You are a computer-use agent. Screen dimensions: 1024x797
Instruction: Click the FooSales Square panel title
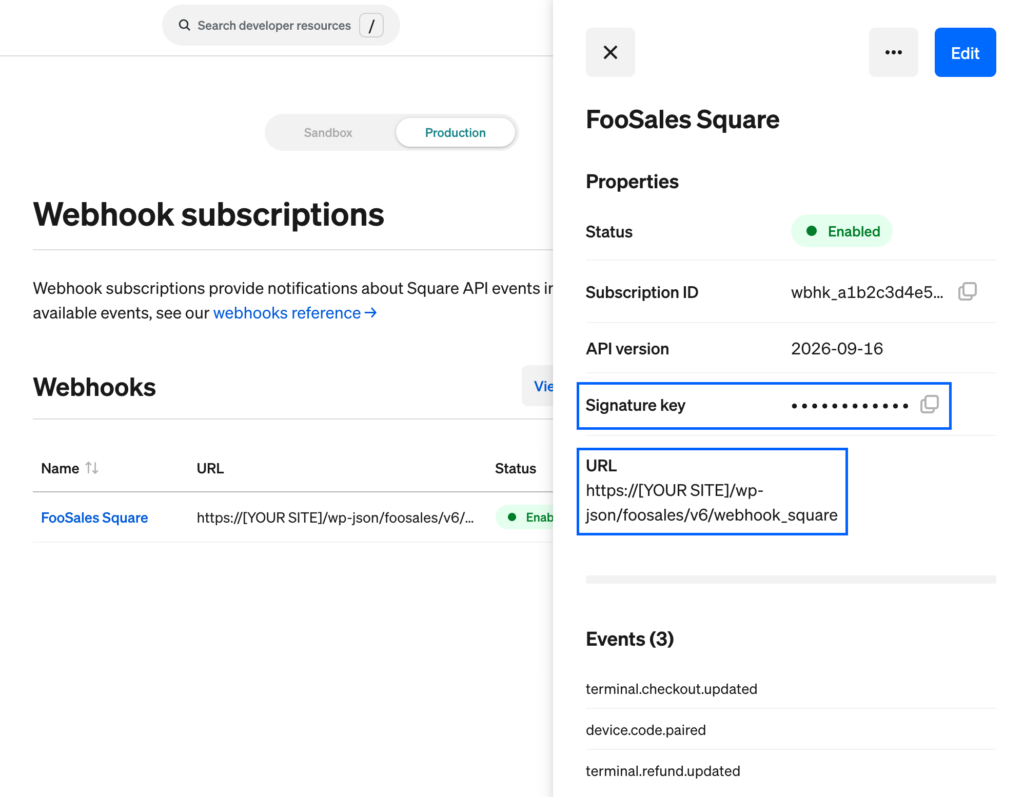(682, 120)
